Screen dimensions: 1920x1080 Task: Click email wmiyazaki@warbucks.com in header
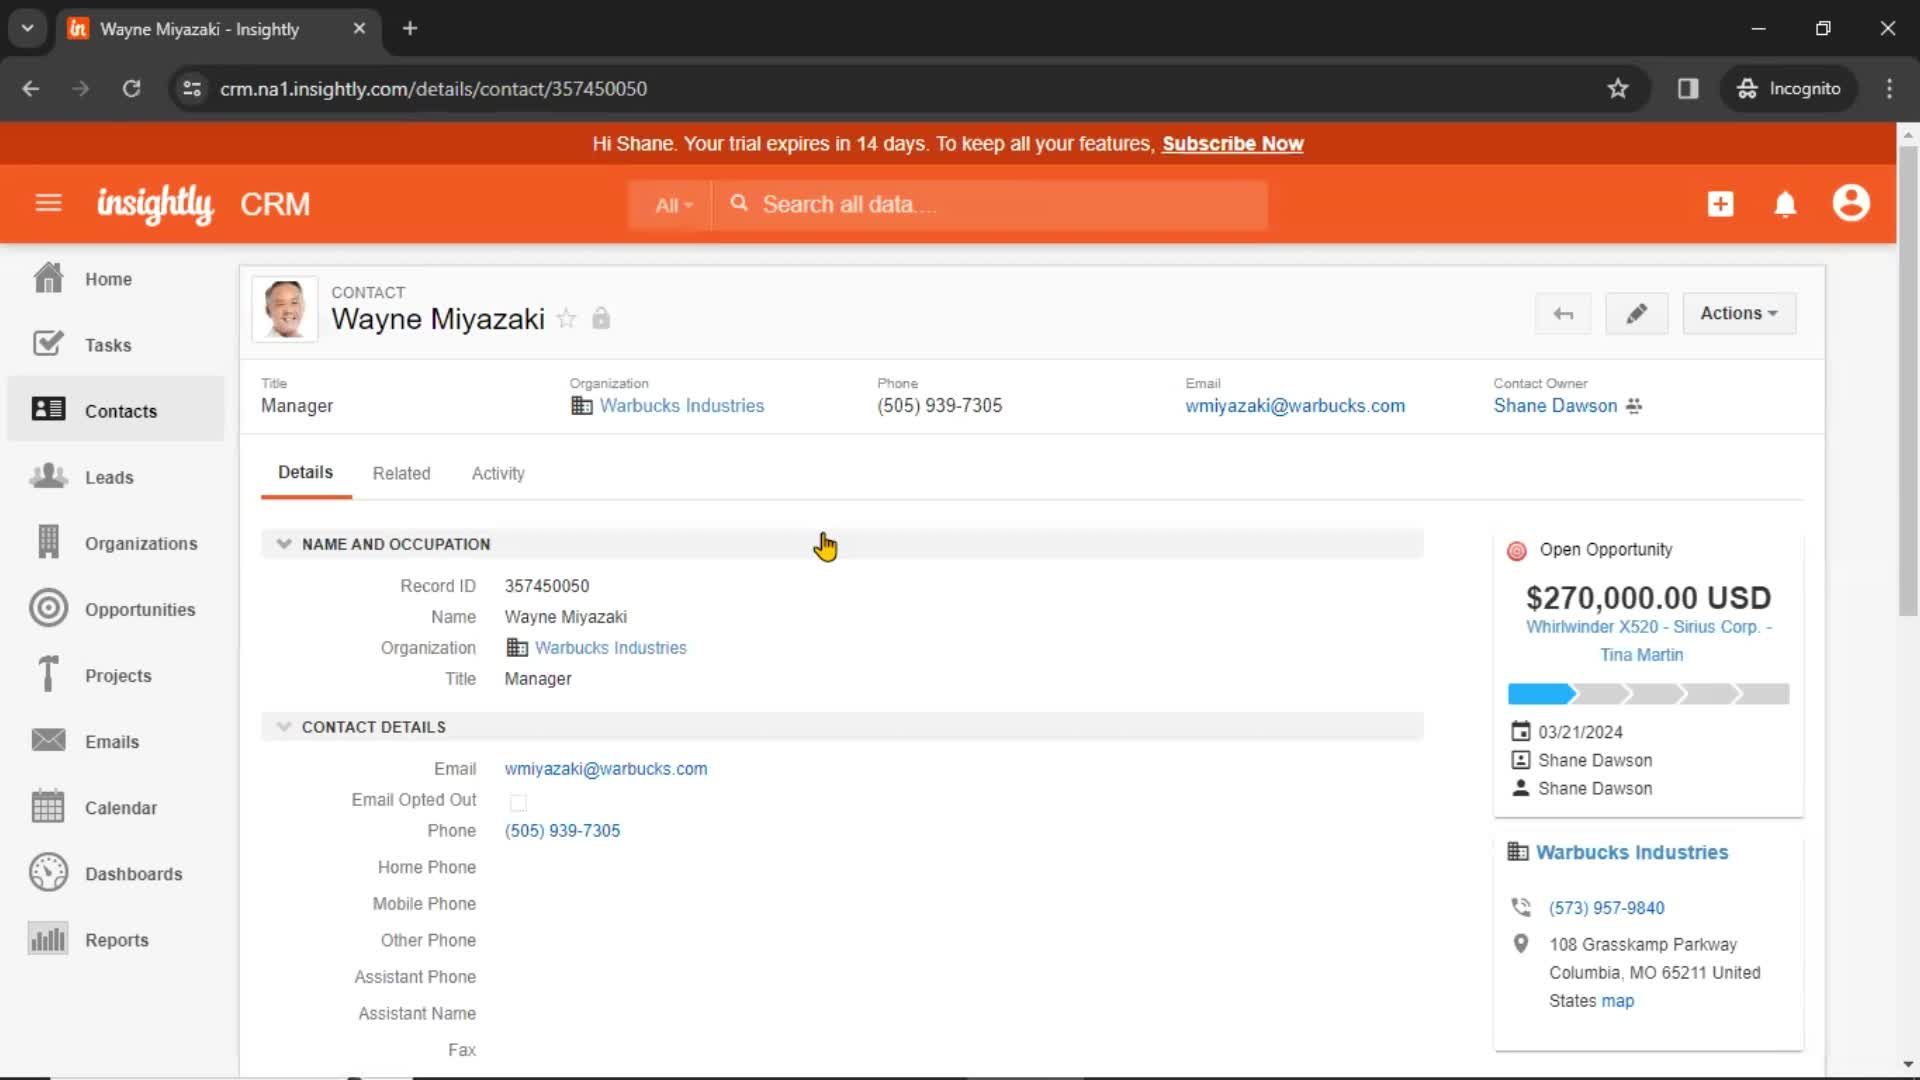tap(1295, 406)
